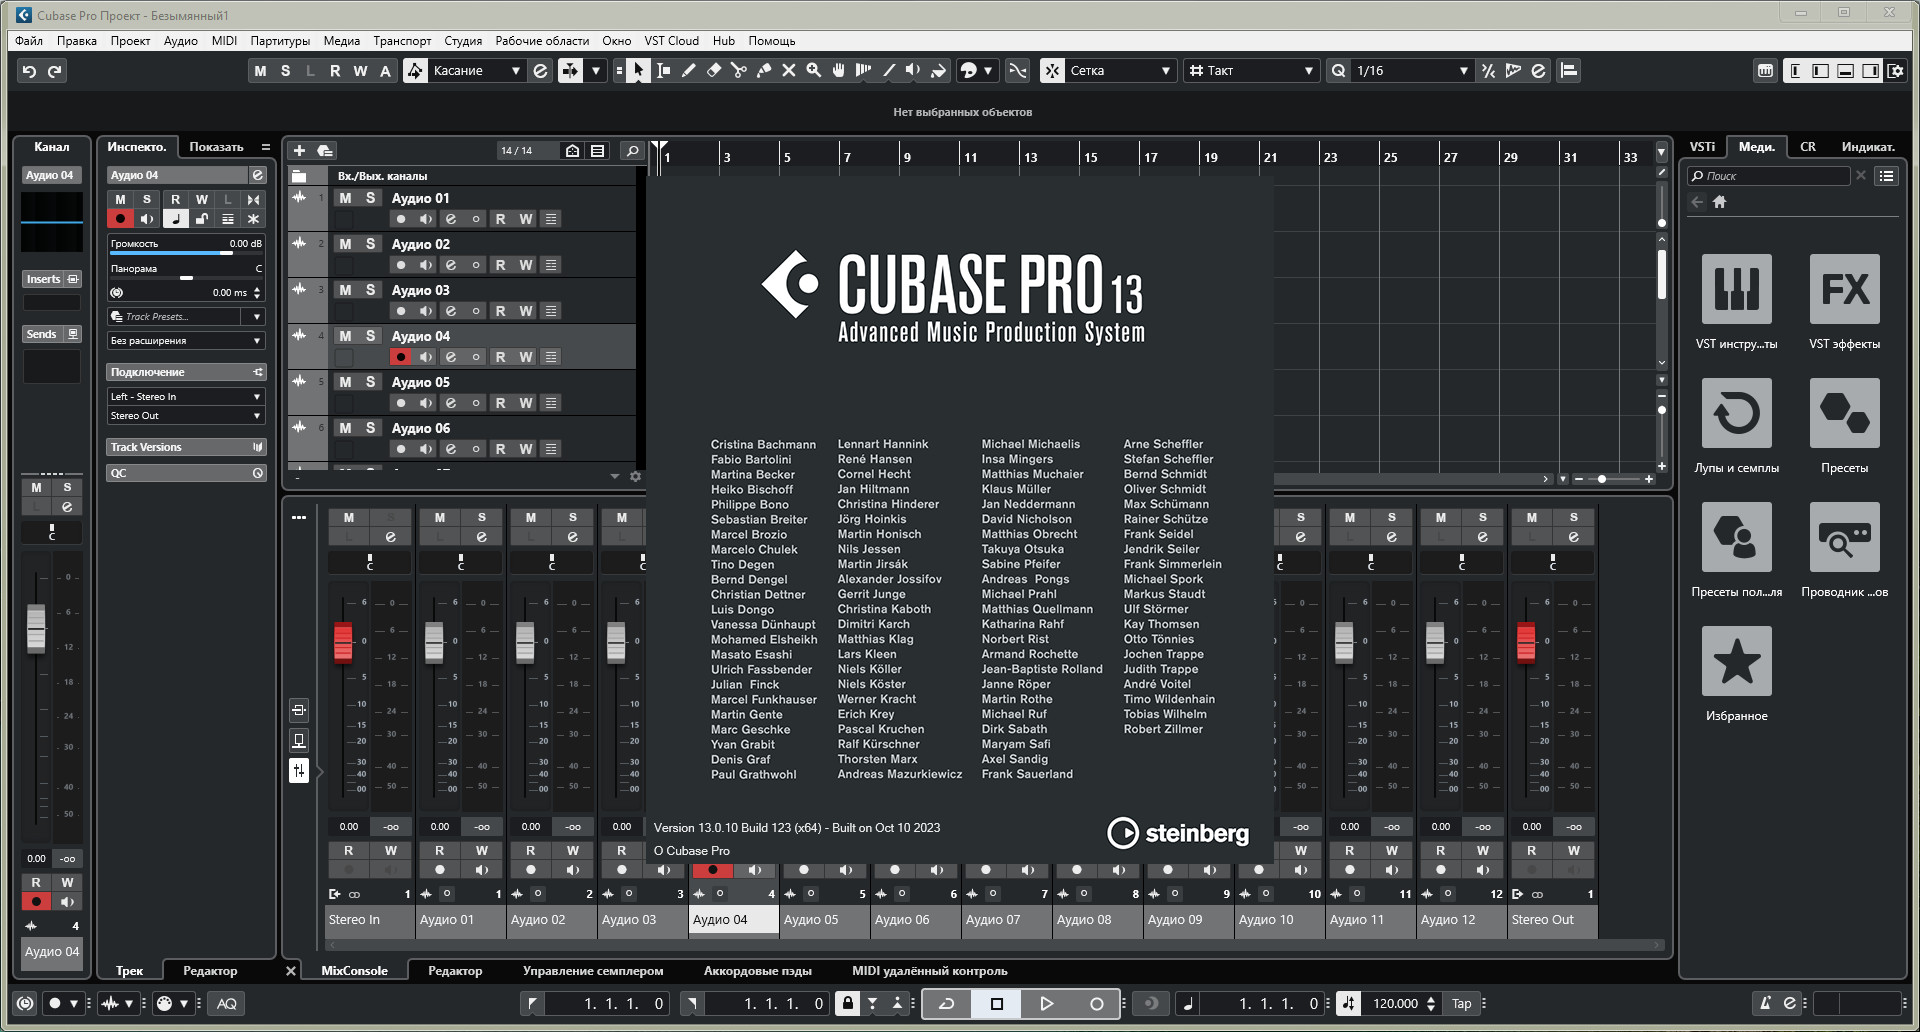Click the Add Track plus button

coord(299,151)
